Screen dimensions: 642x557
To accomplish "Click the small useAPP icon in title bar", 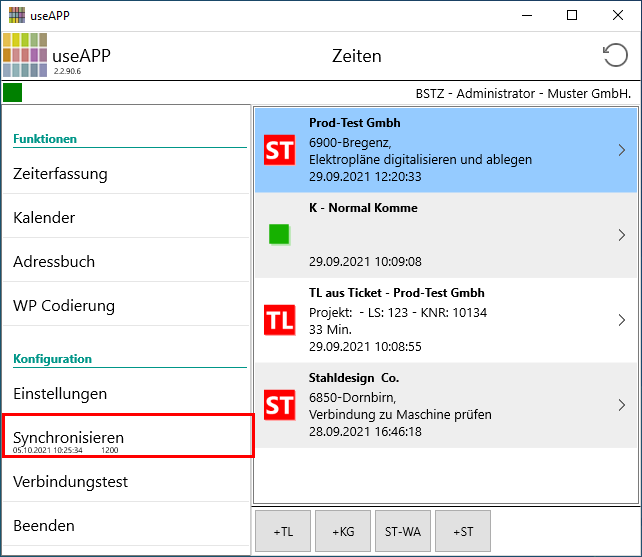I will (x=17, y=15).
